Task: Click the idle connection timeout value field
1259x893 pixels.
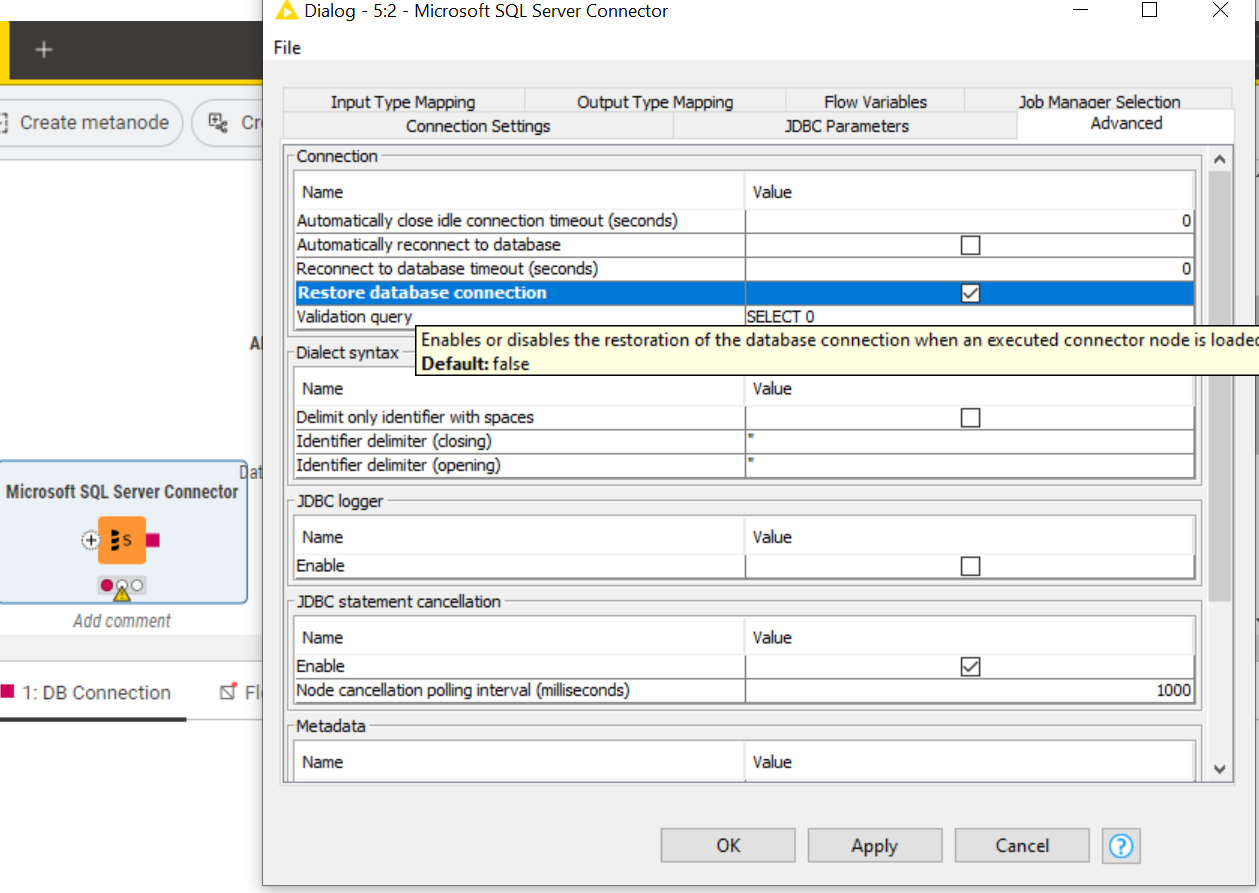Action: coord(969,221)
